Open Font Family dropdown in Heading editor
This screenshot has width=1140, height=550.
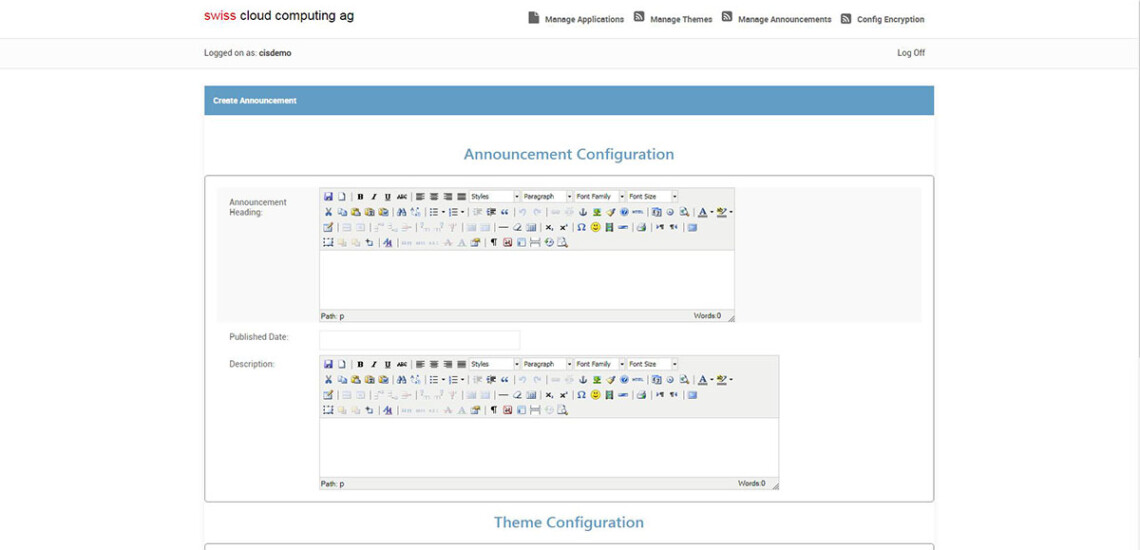(600, 196)
